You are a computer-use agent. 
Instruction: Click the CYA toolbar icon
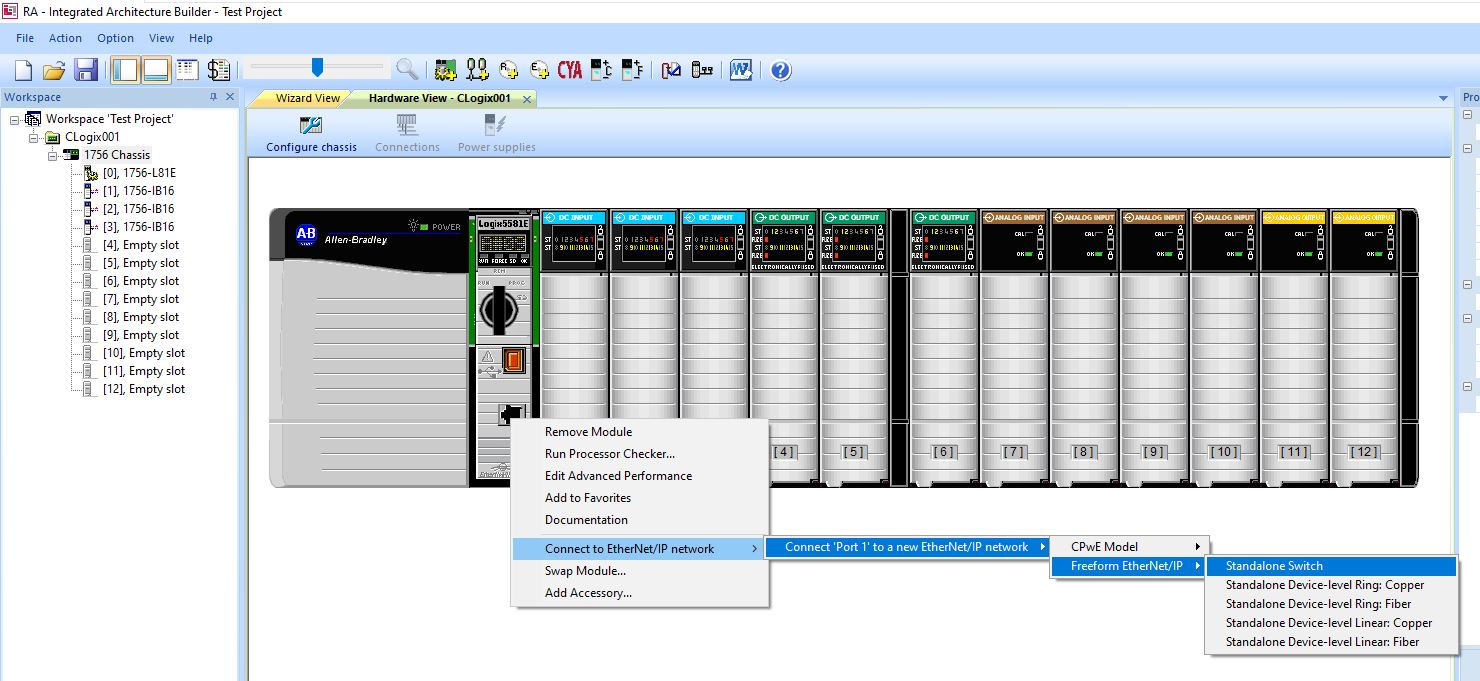[570, 70]
